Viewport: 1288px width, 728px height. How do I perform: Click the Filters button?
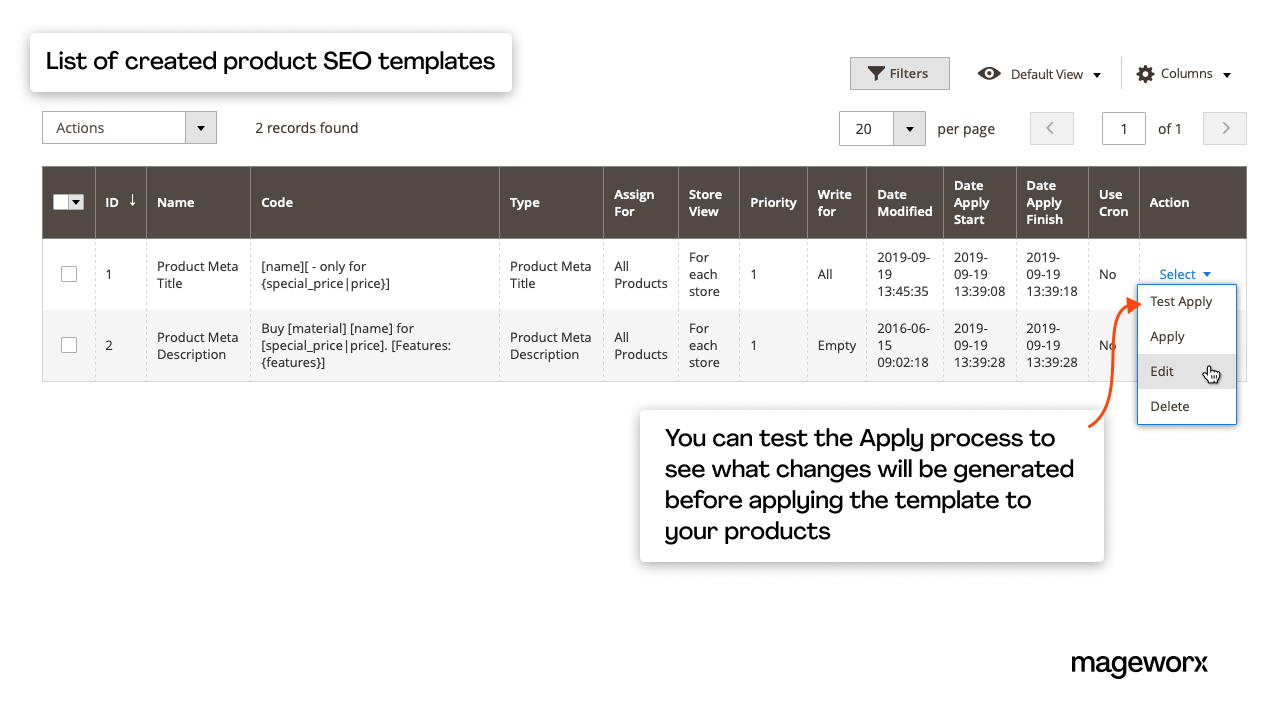[x=899, y=73]
